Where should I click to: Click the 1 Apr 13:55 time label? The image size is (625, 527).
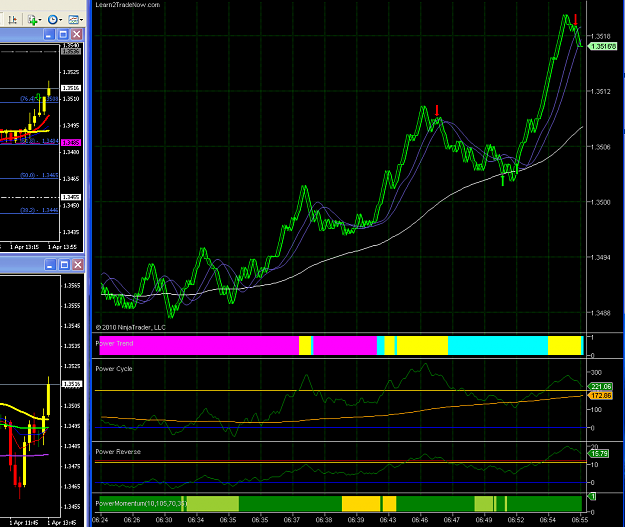click(62, 247)
